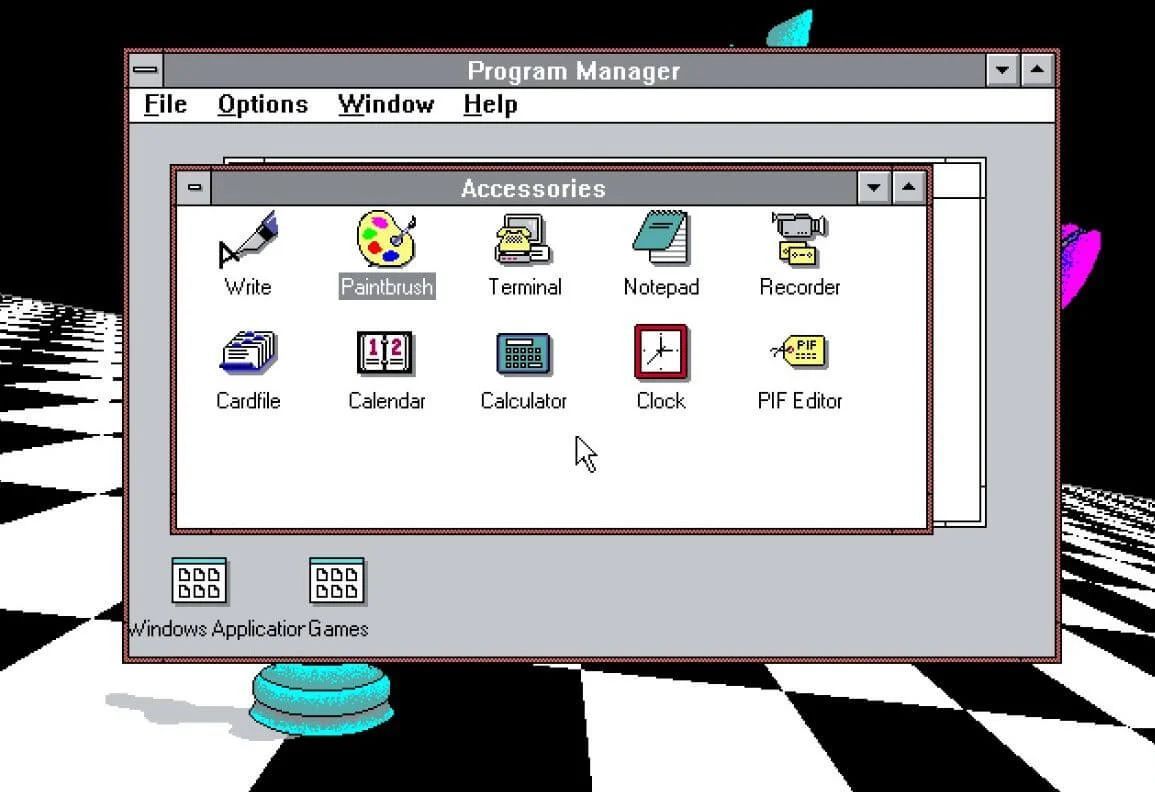Viewport: 1155px width, 792px height.
Task: Open the Games program group icon
Action: coord(337,581)
